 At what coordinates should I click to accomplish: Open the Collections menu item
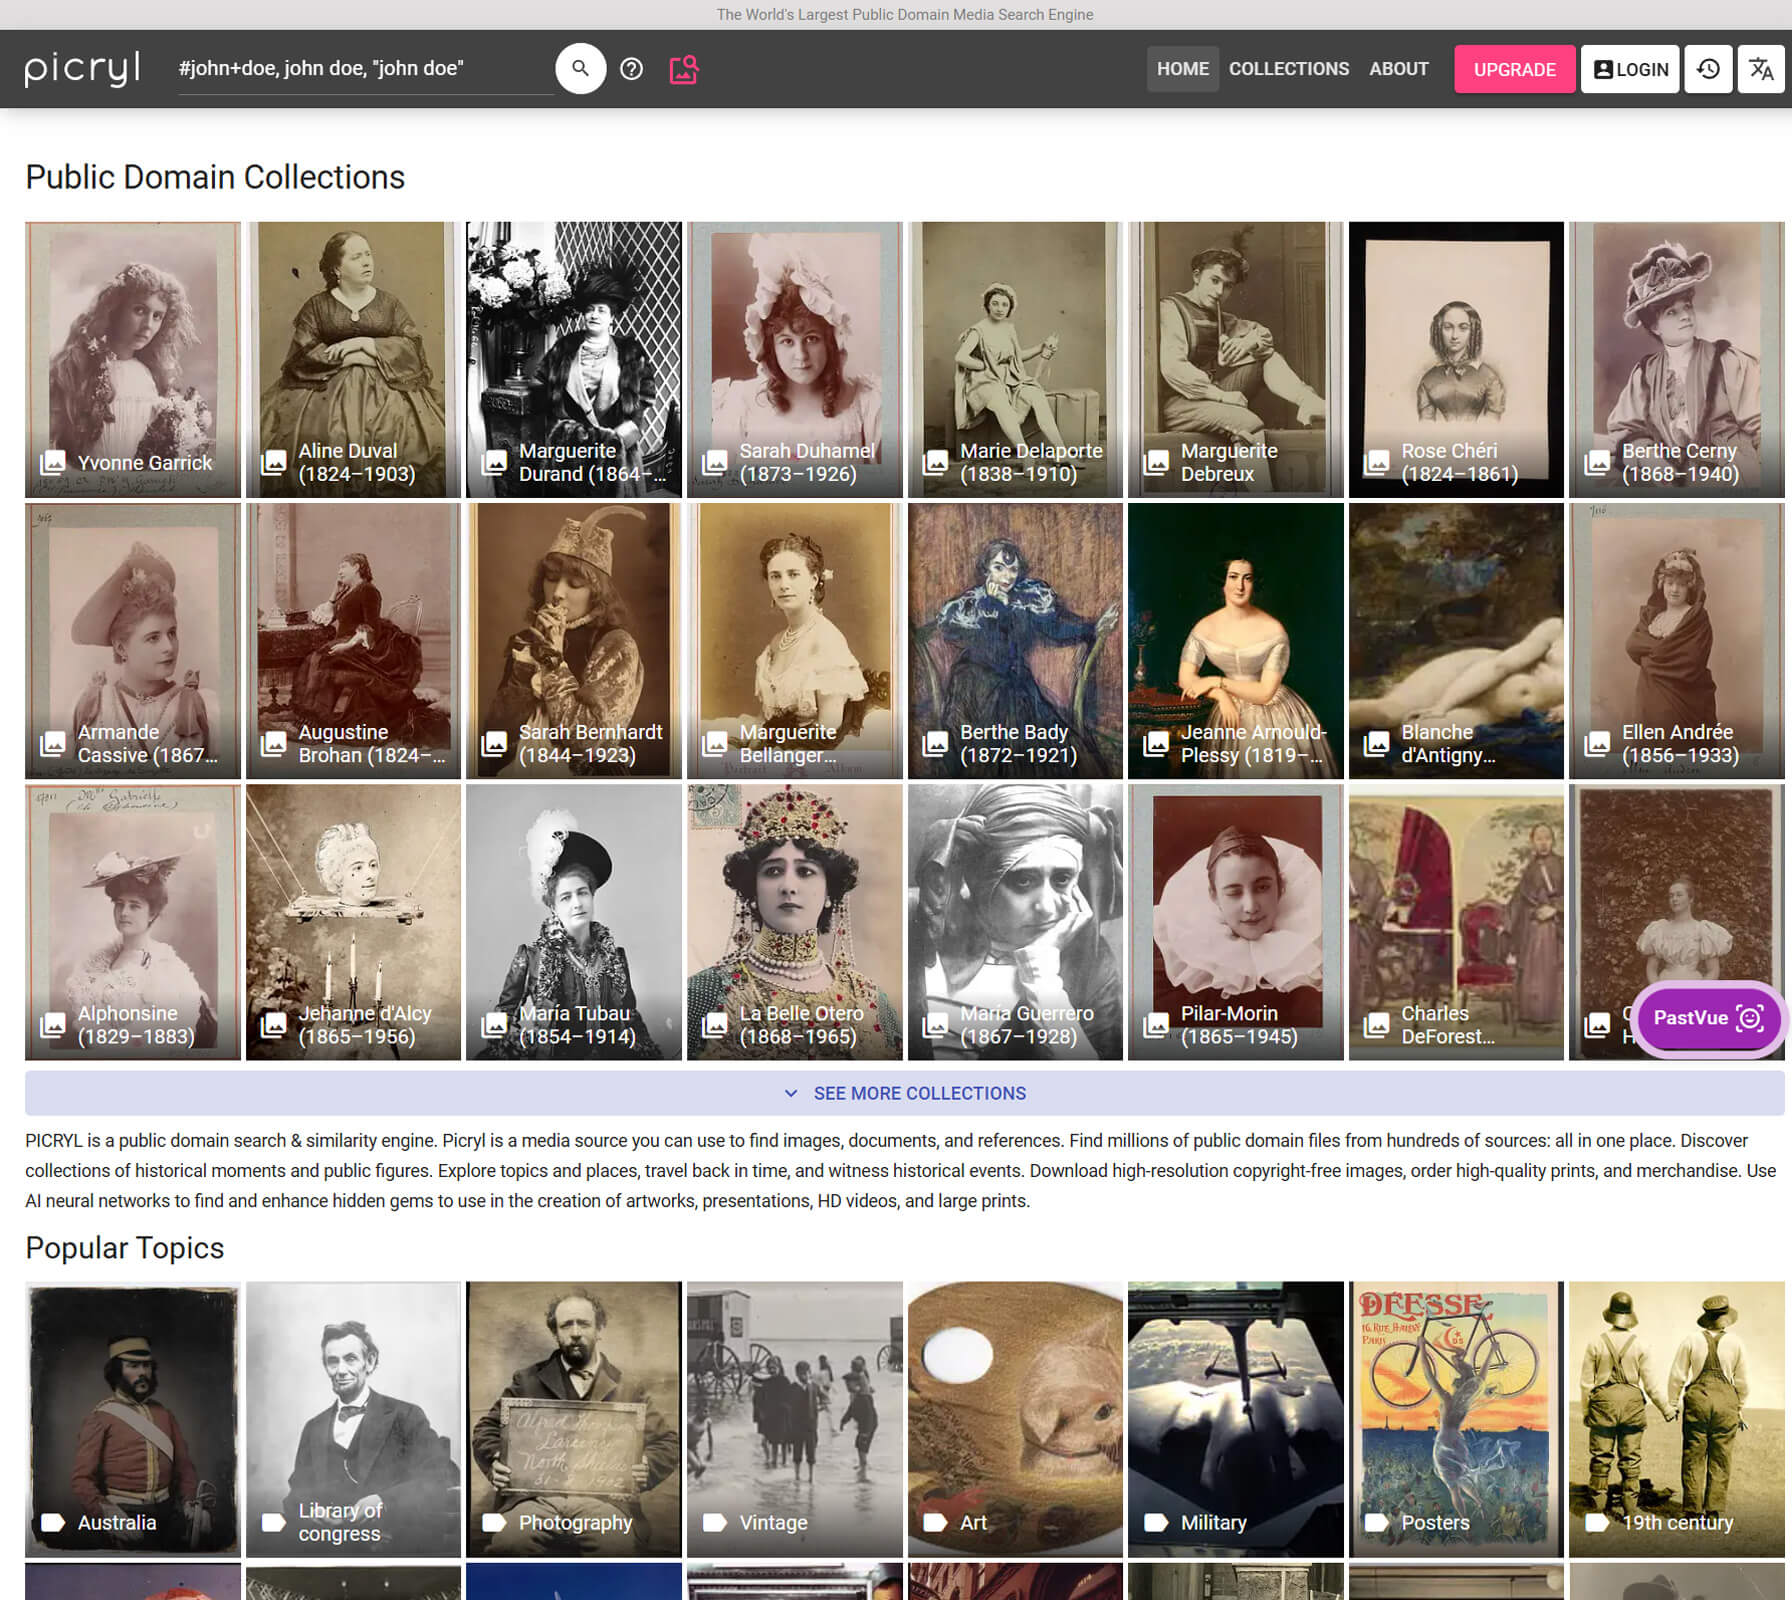click(x=1288, y=69)
